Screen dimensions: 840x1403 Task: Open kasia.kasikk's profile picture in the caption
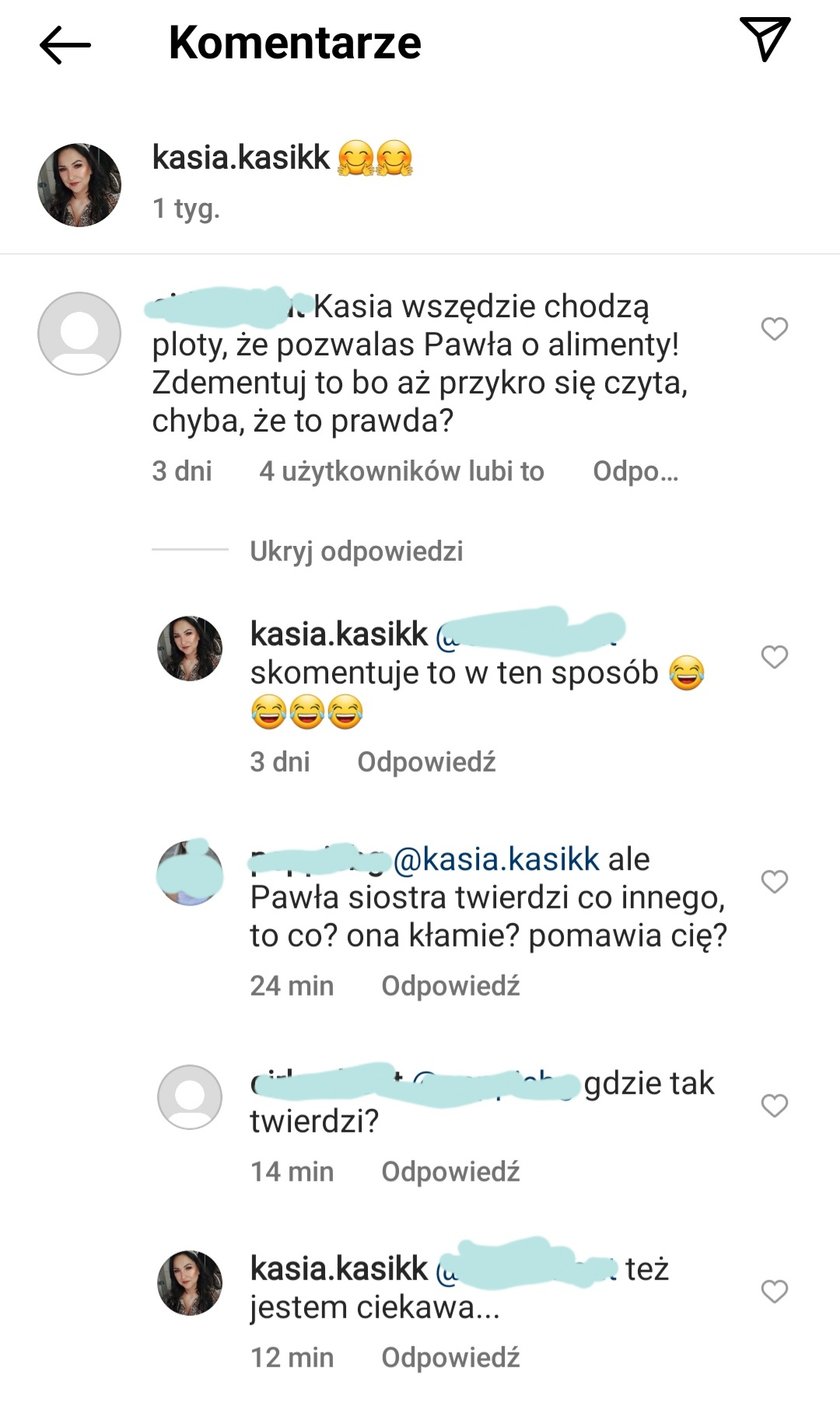[x=79, y=184]
